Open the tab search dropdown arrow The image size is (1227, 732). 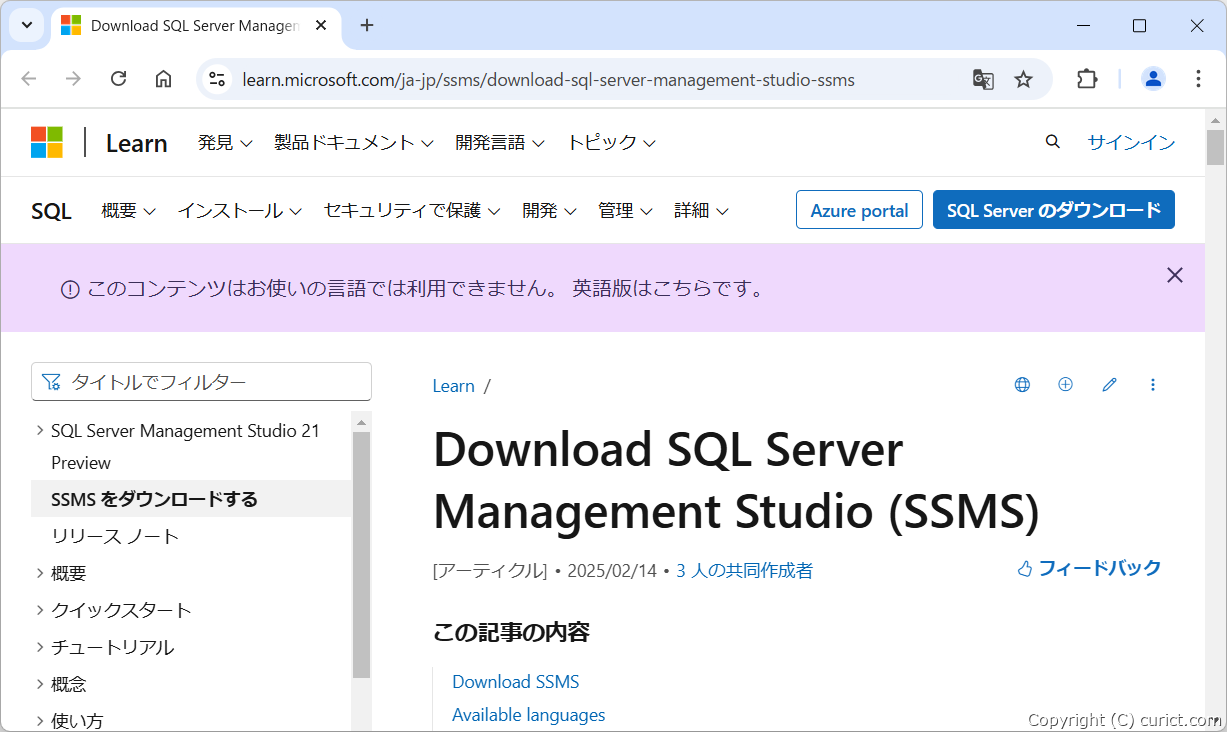point(27,25)
